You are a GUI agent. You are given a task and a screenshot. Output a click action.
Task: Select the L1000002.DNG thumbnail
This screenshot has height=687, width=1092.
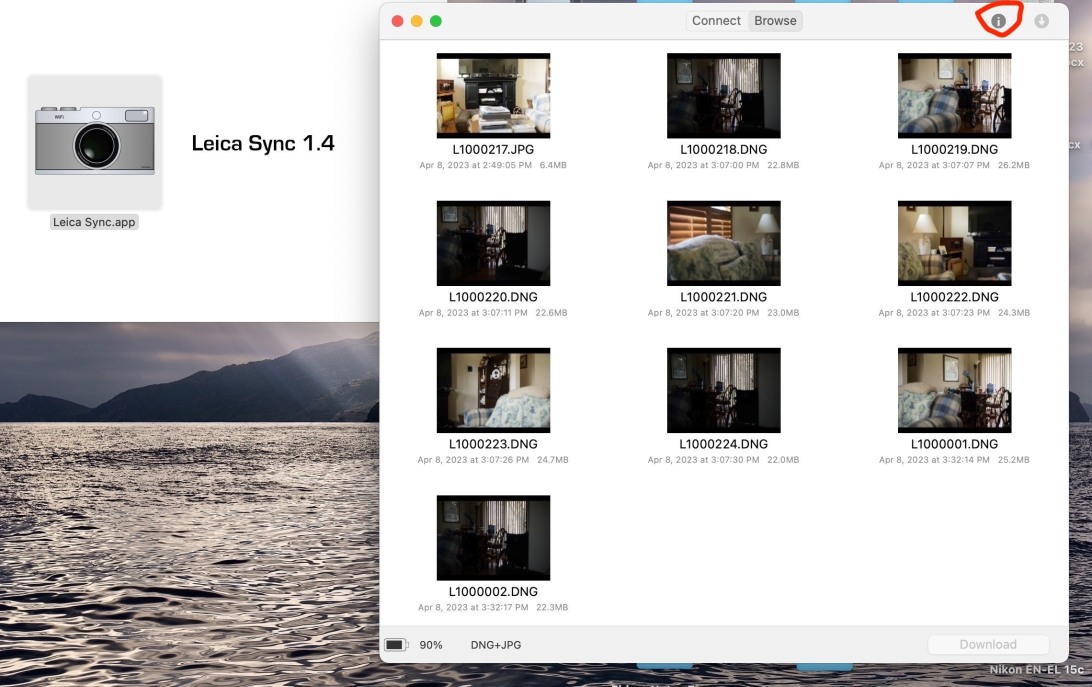(x=493, y=538)
